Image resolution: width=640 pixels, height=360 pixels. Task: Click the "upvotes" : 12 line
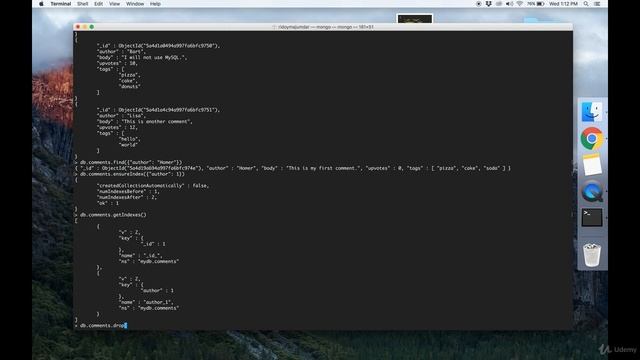118,127
